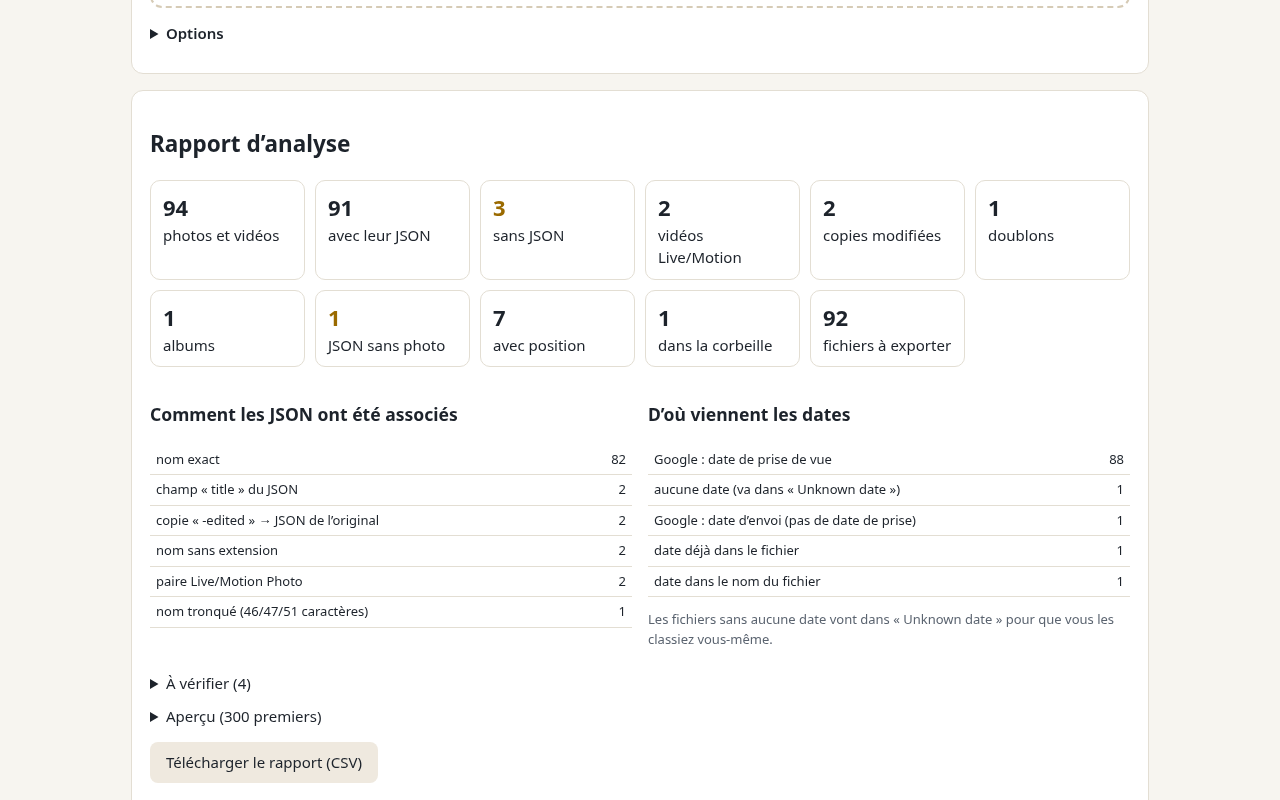Select row "nom tronqué (46/47/51 caractères)"
The width and height of the screenshot is (1280, 800).
[x=391, y=612]
